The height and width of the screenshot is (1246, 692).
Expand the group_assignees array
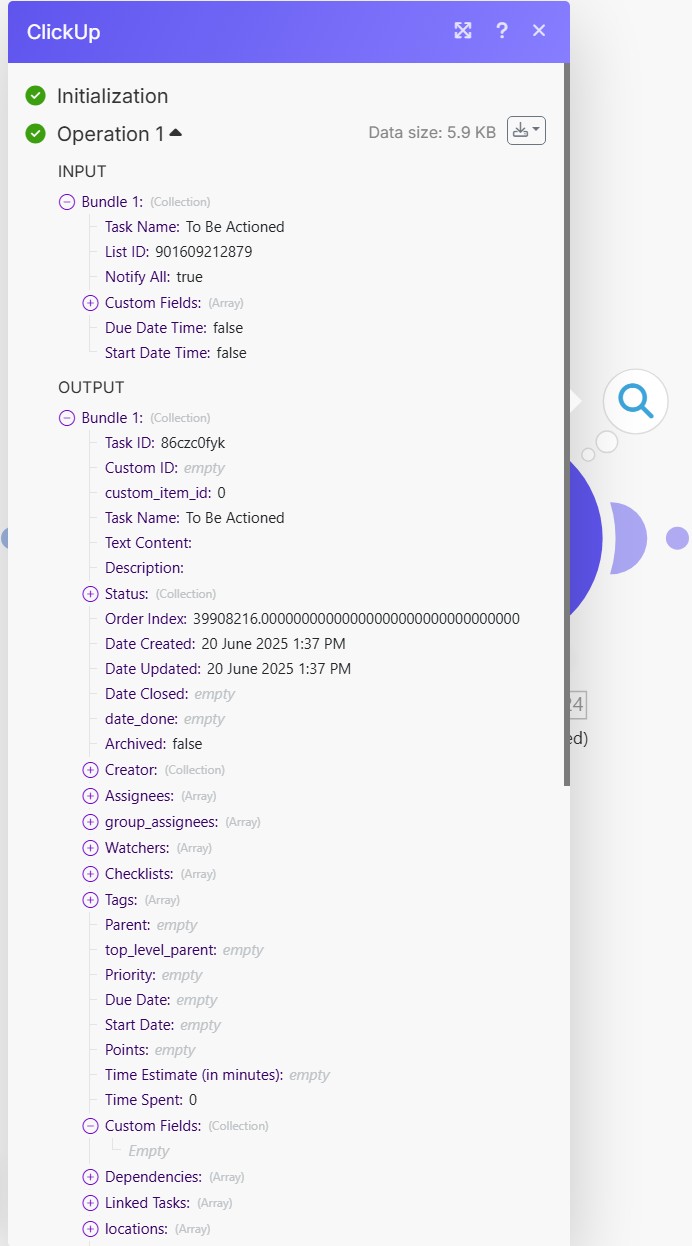[90, 822]
